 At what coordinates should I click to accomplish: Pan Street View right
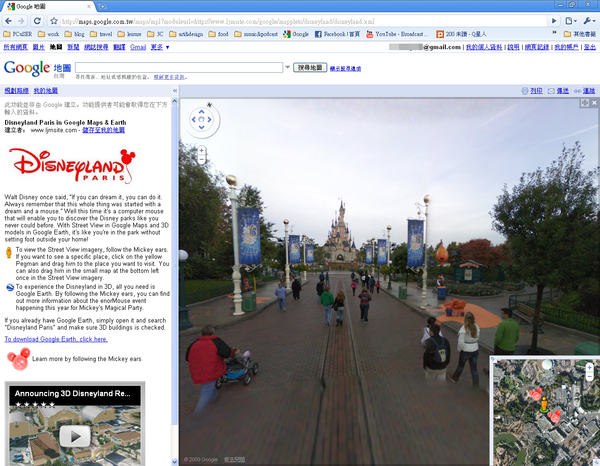click(209, 119)
